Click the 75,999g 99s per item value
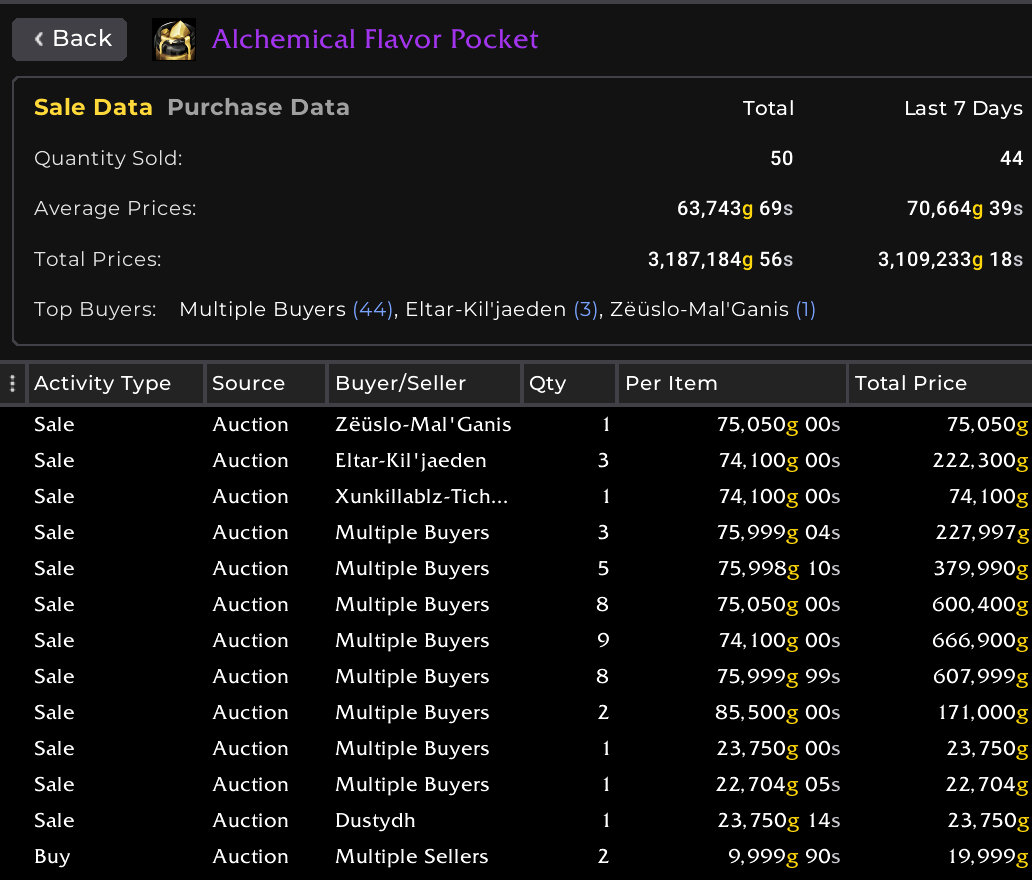This screenshot has height=880, width=1032. click(x=778, y=677)
